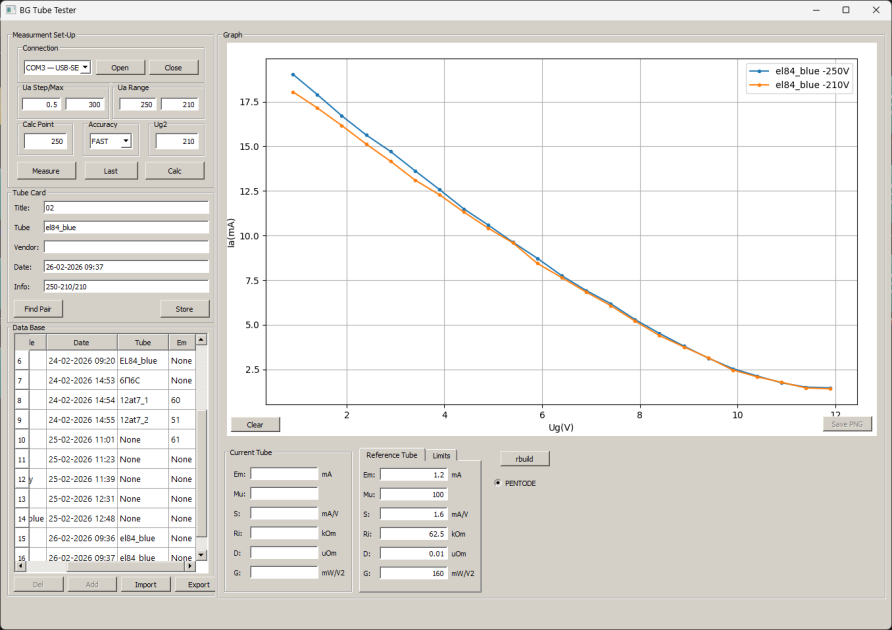Click the Open connection button
The width and height of the screenshot is (892, 630).
pos(120,68)
